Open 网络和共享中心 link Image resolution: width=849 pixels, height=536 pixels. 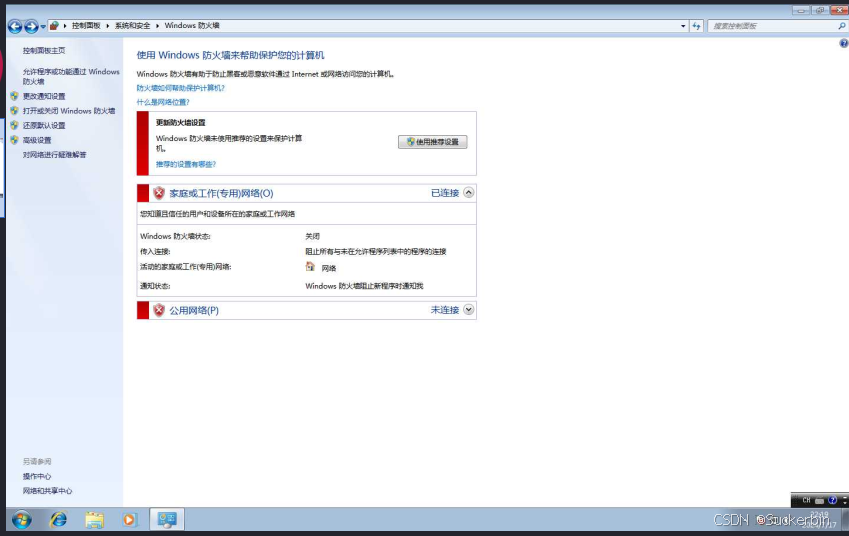coord(47,491)
